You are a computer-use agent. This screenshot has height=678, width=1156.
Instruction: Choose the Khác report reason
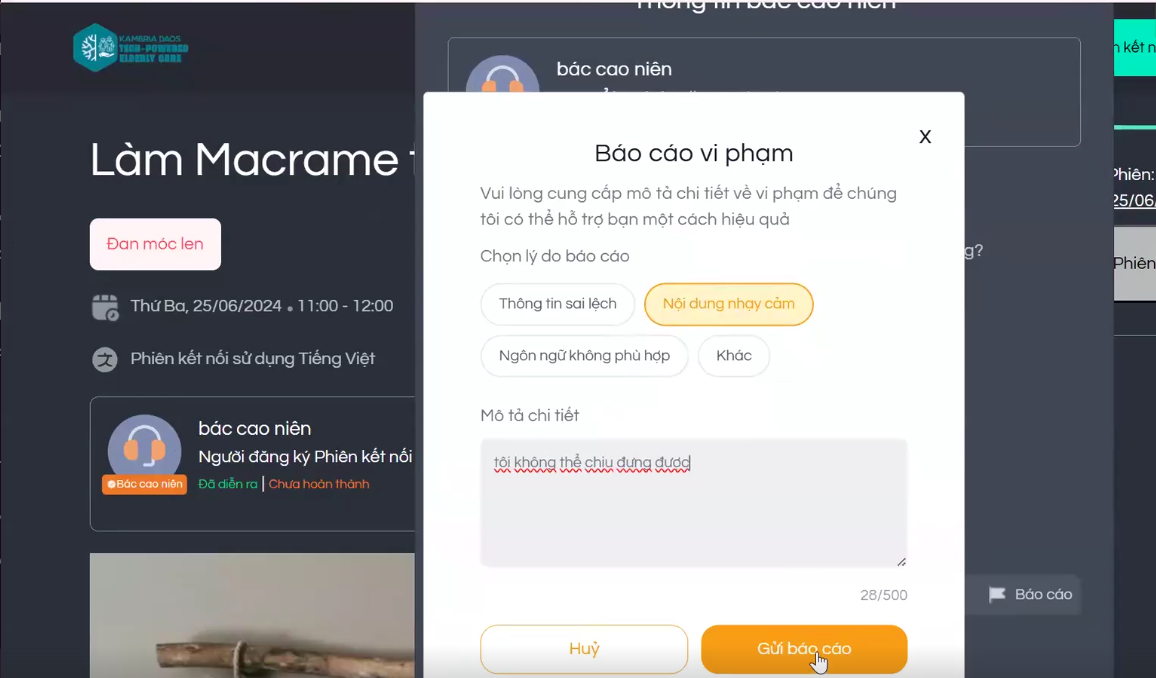(734, 355)
